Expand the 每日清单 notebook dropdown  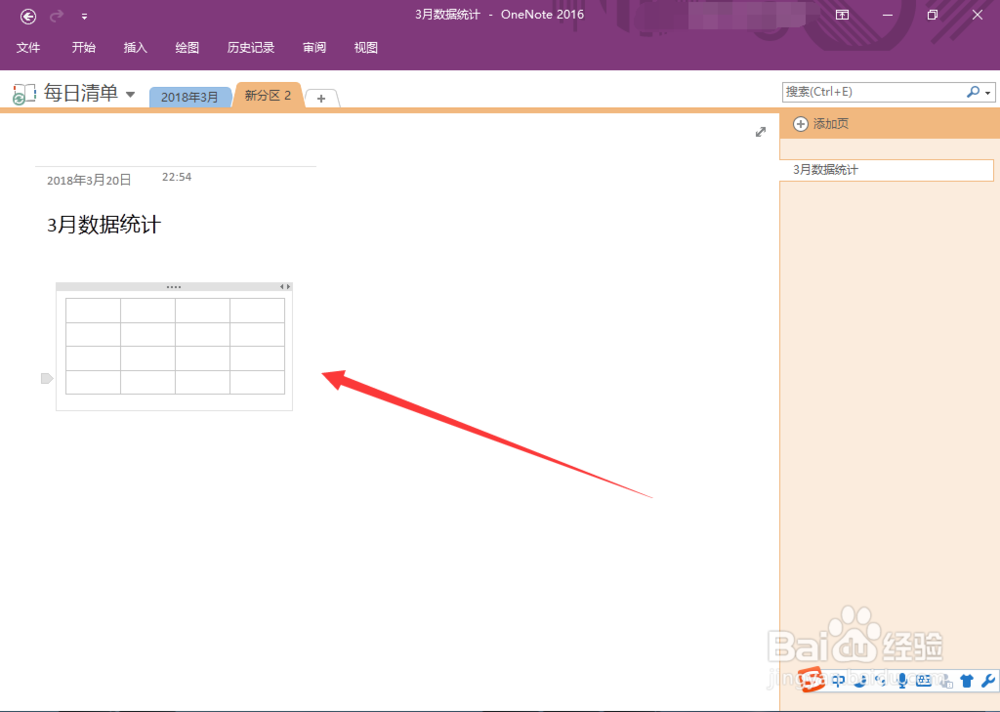point(131,93)
